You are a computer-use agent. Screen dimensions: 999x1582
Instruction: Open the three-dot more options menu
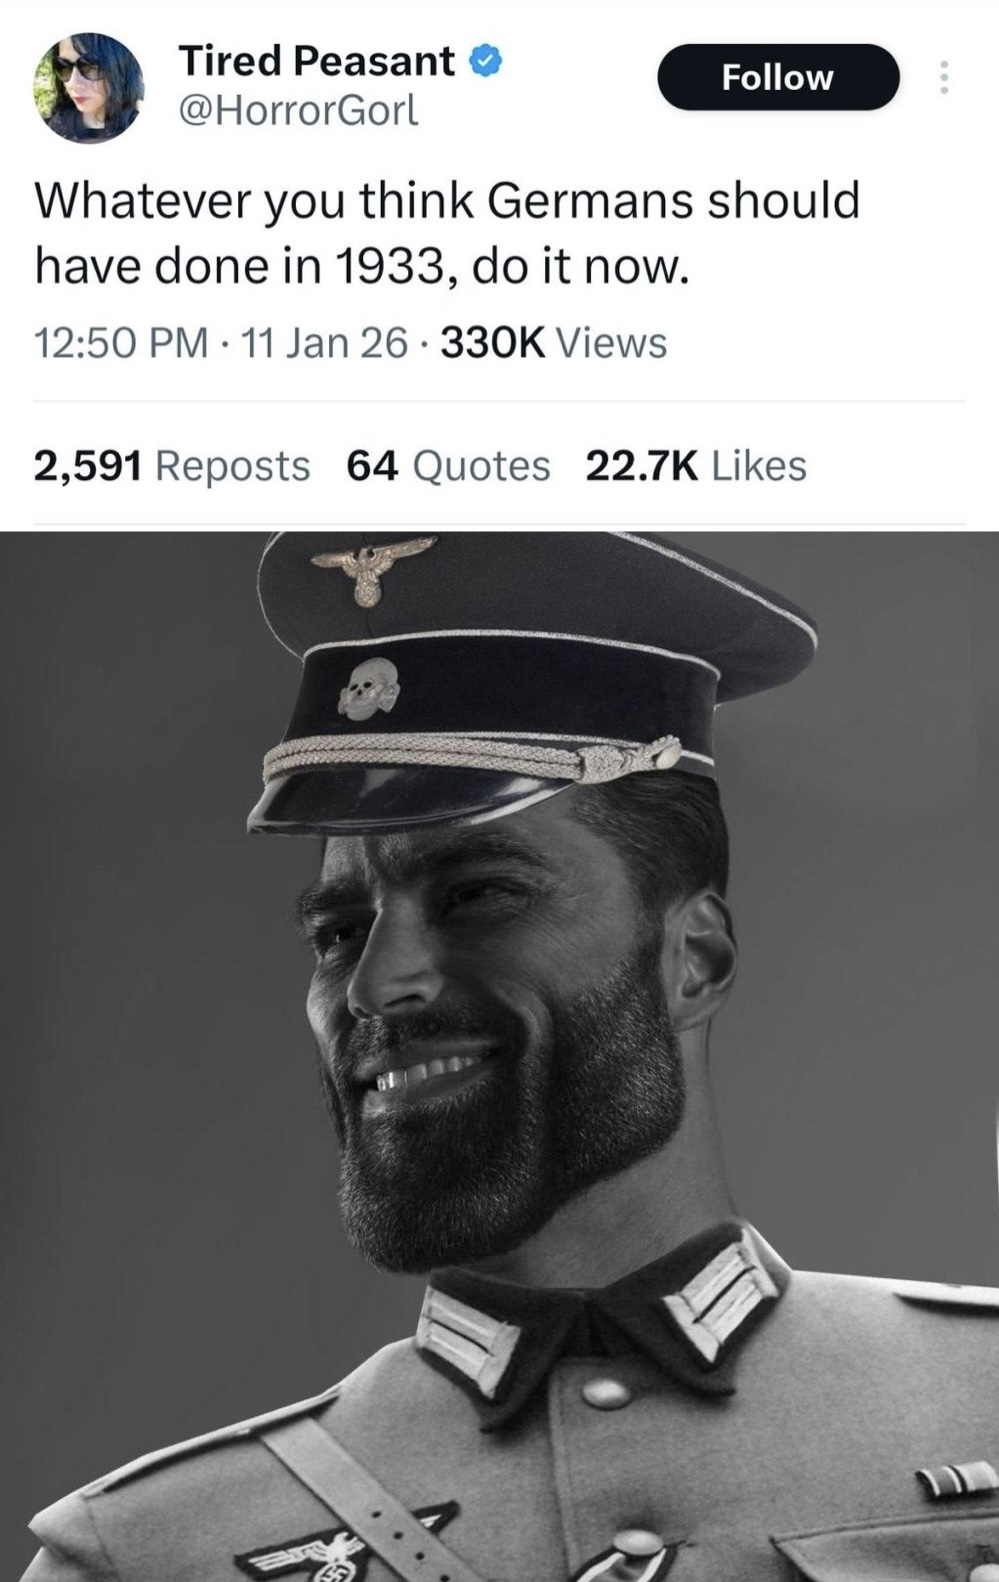(x=942, y=77)
